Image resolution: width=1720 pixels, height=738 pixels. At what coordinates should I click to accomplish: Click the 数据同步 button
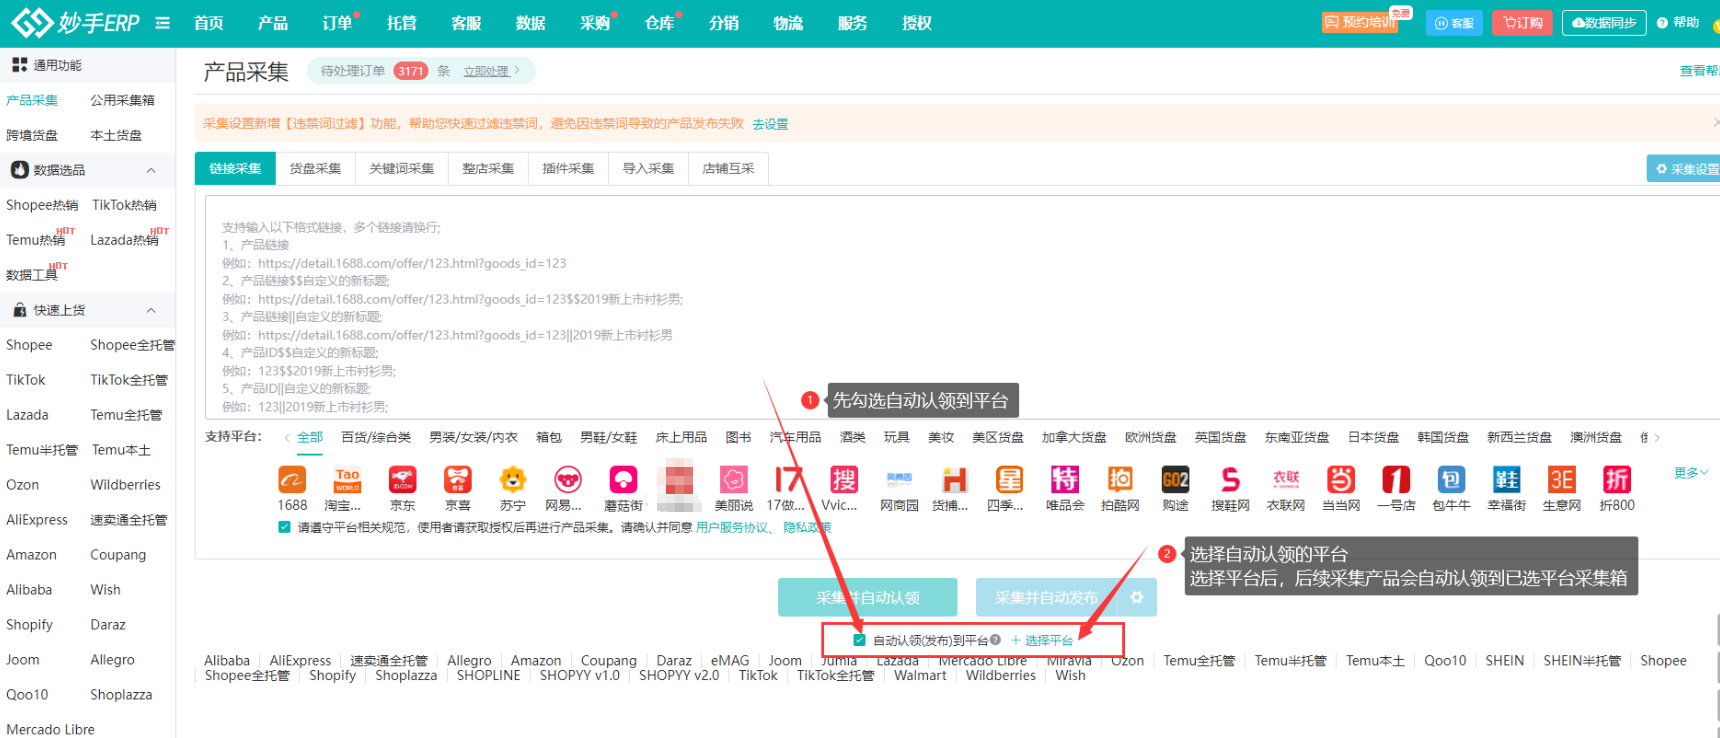(x=1603, y=22)
